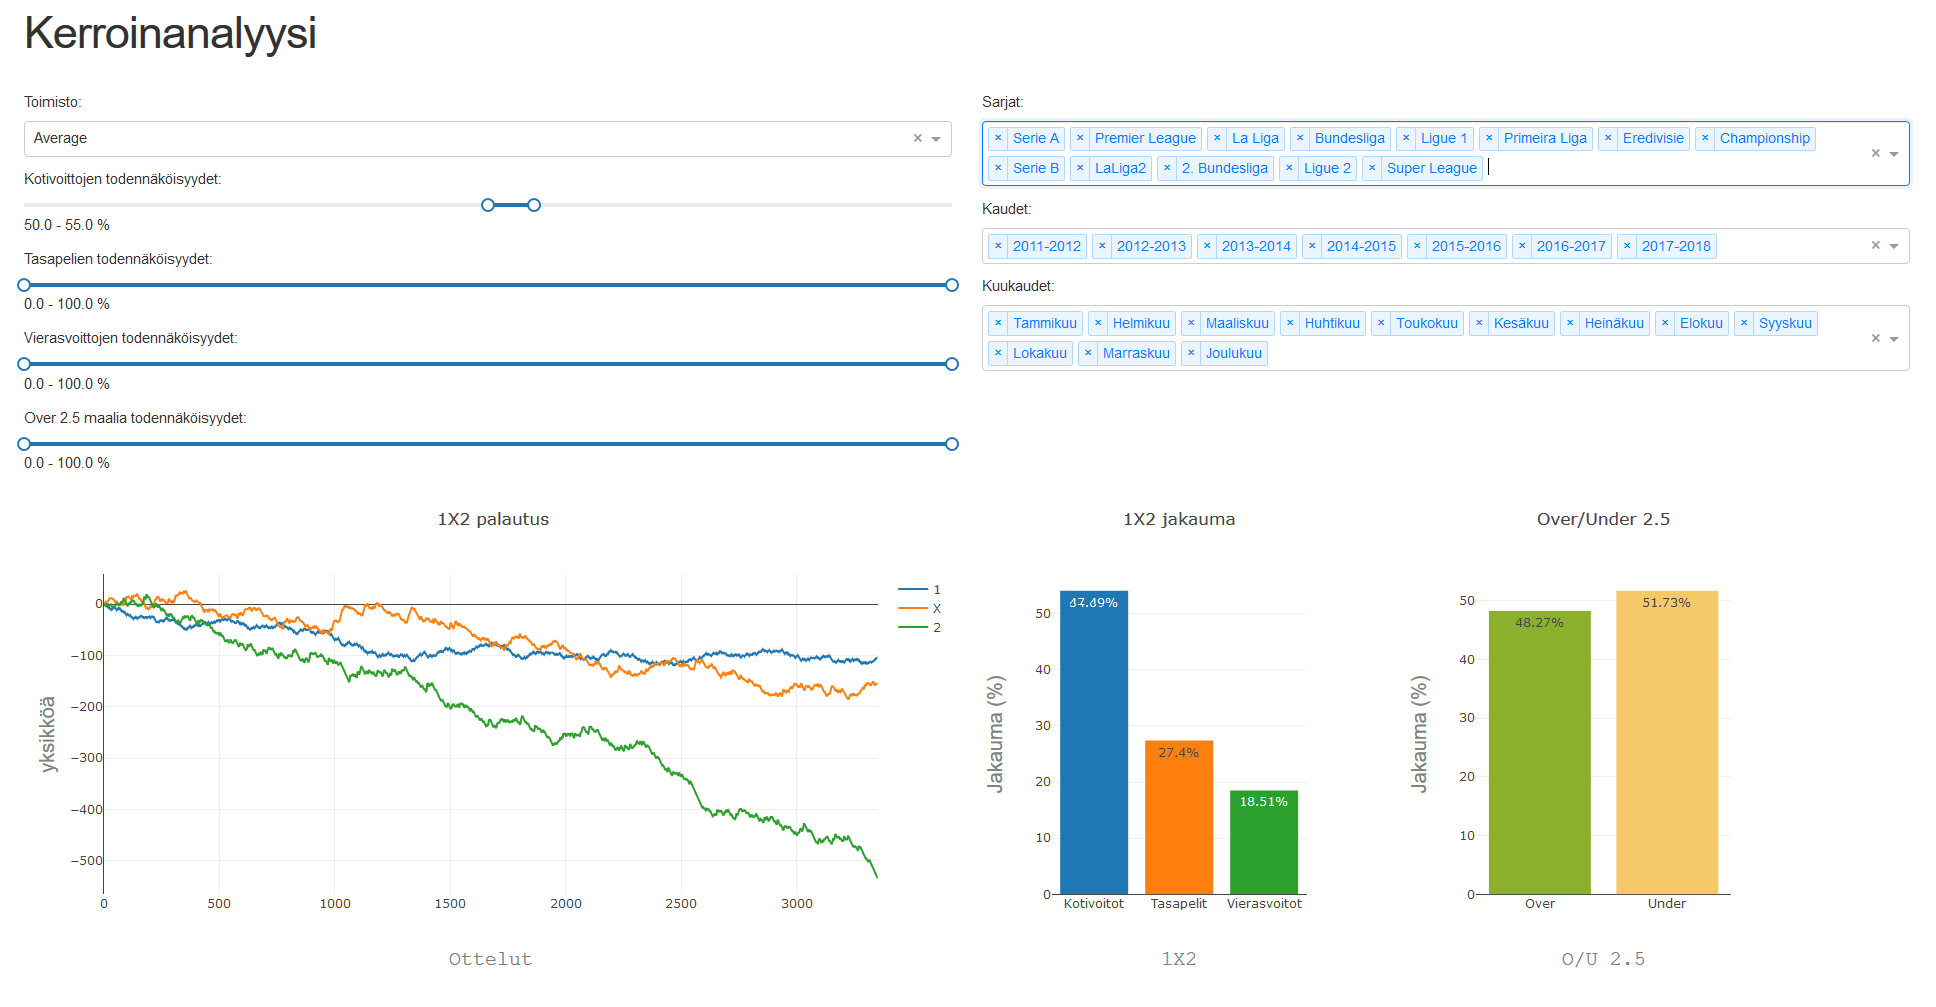This screenshot has width=1936, height=1007.
Task: Delete the Bundesliga tag
Action: pos(1300,138)
